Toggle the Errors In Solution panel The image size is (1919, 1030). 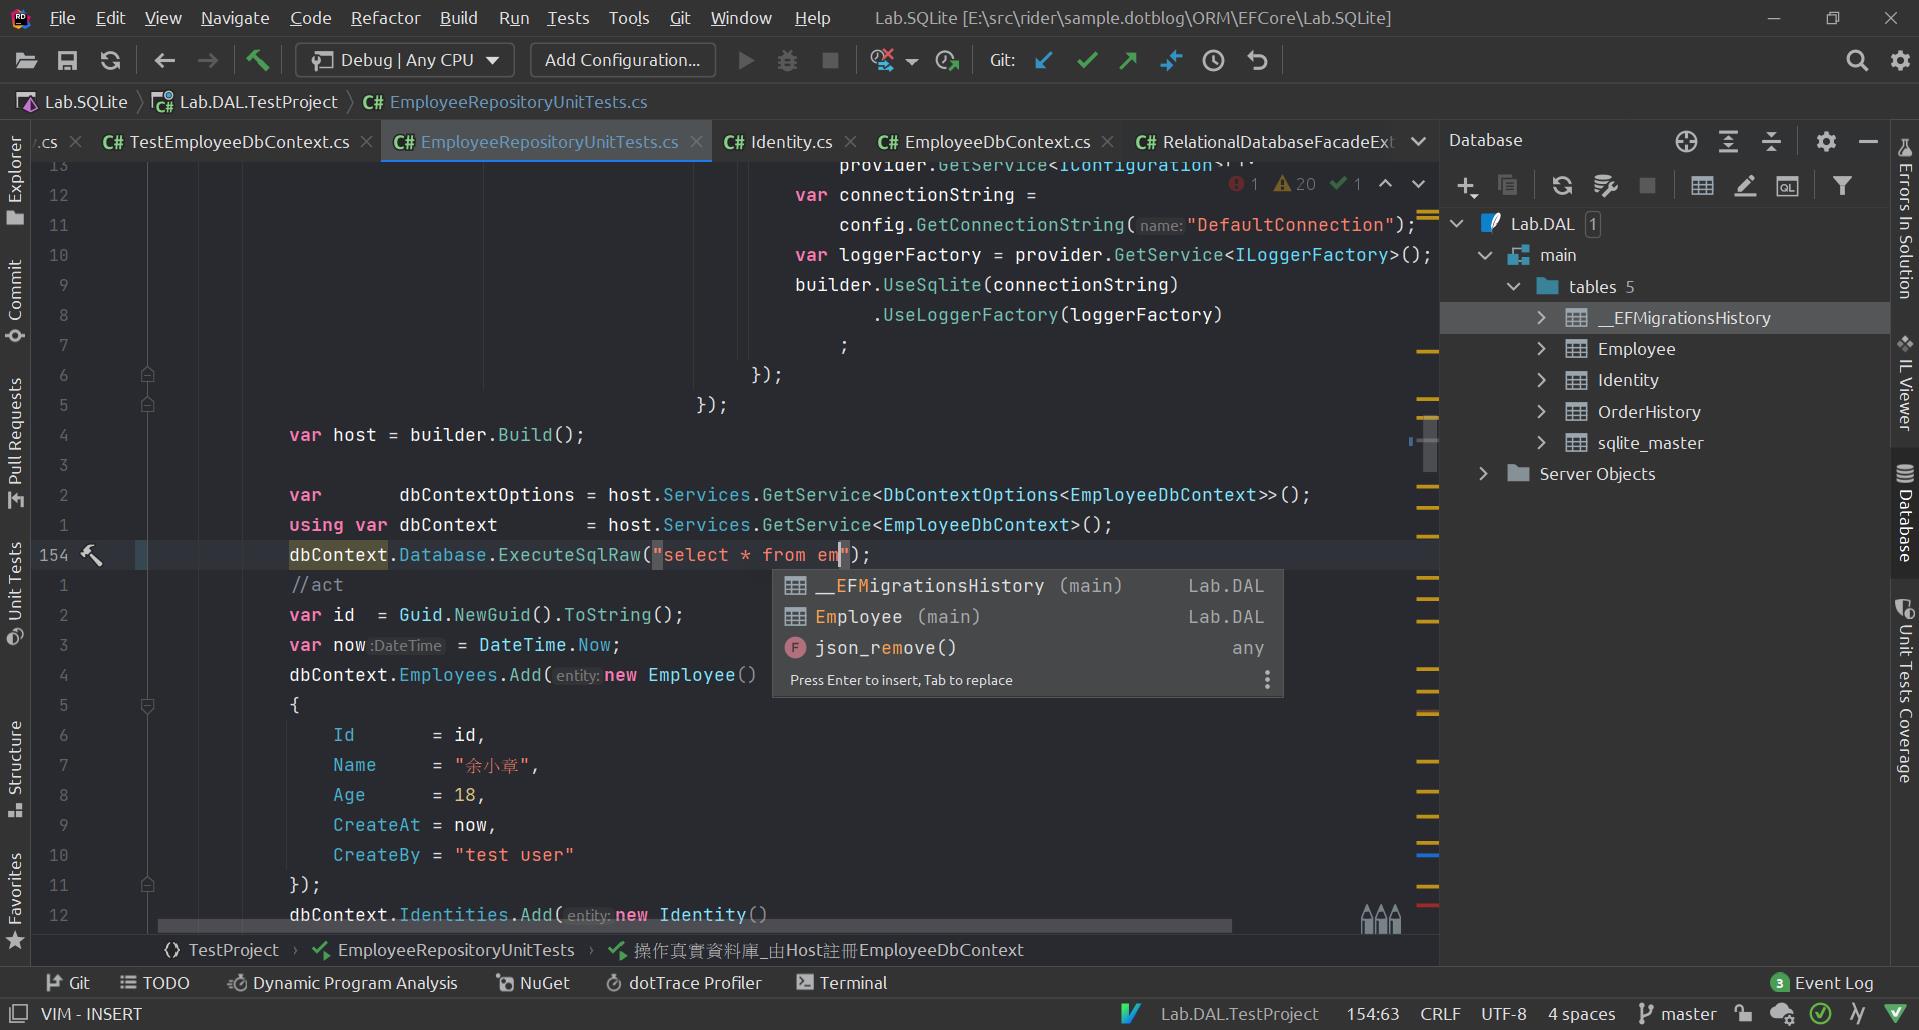point(1905,218)
